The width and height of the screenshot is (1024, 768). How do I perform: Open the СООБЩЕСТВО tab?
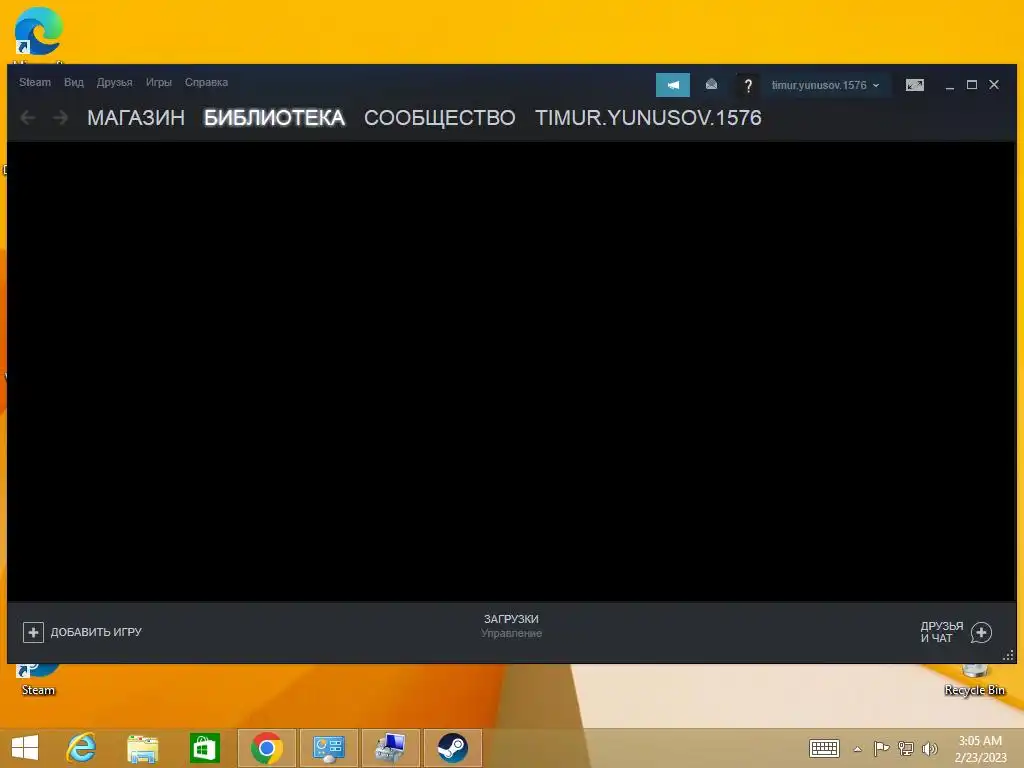pyautogui.click(x=440, y=118)
